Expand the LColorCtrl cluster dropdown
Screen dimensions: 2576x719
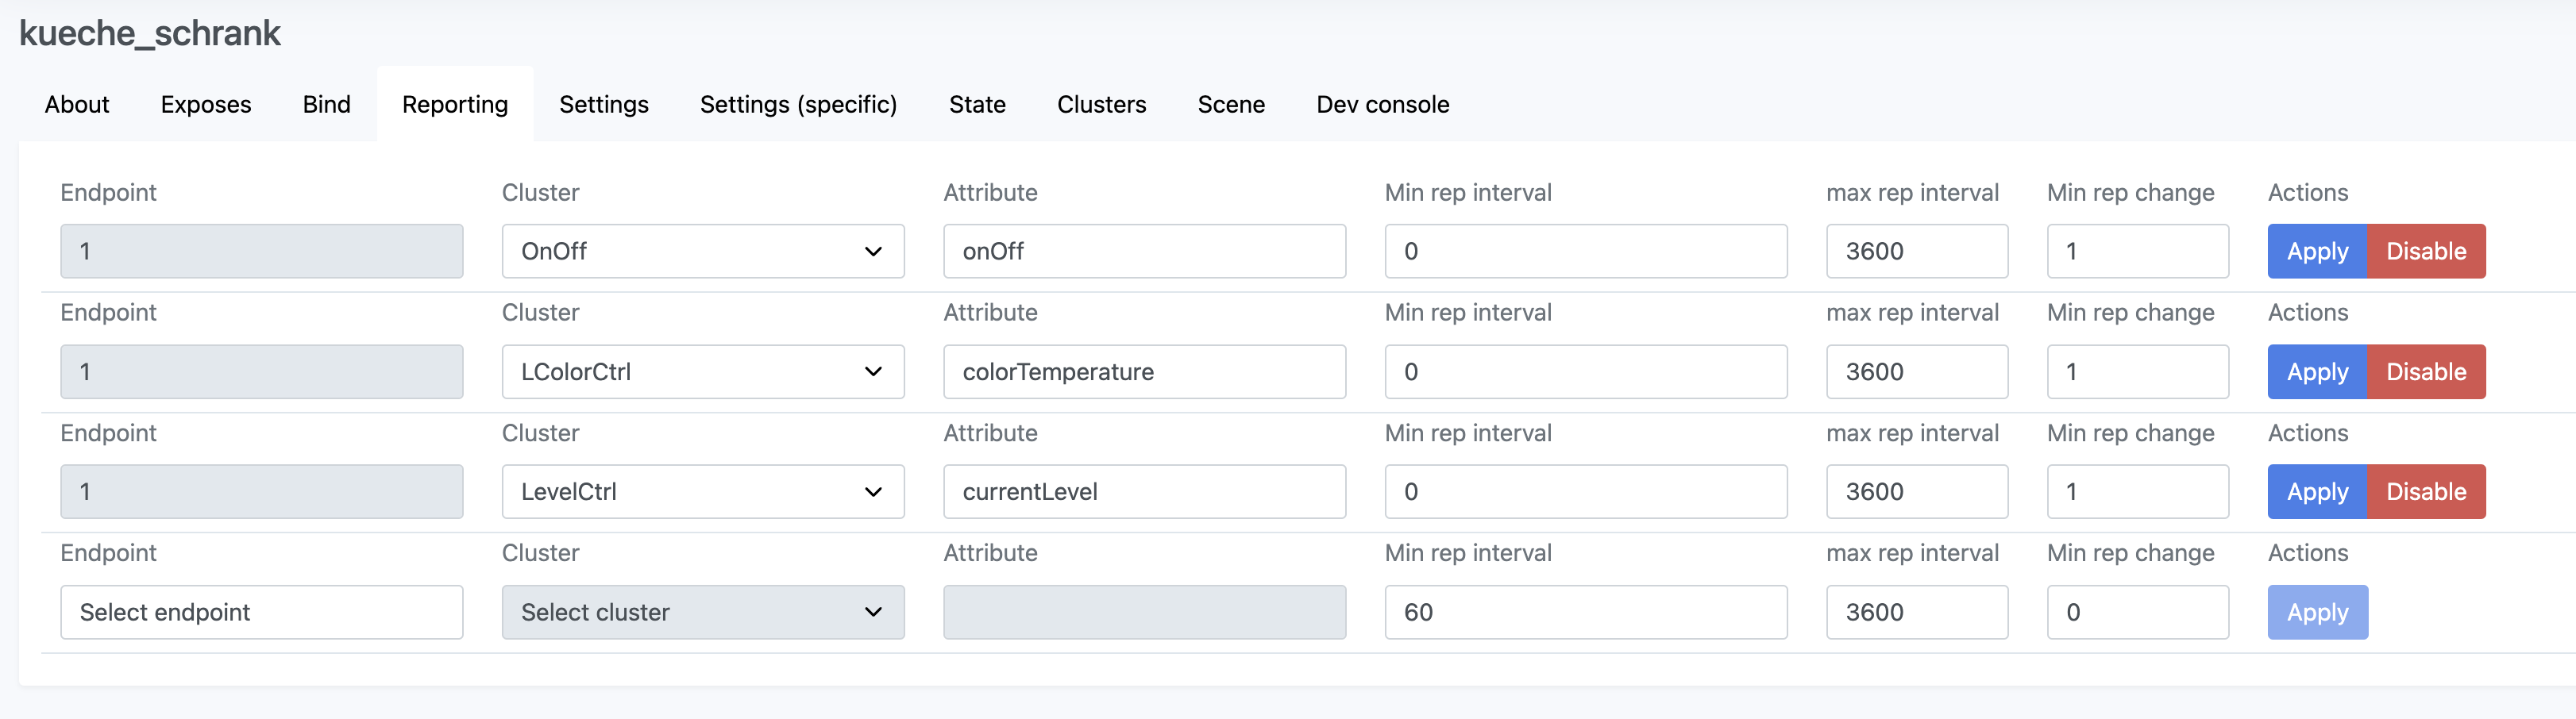coord(702,372)
